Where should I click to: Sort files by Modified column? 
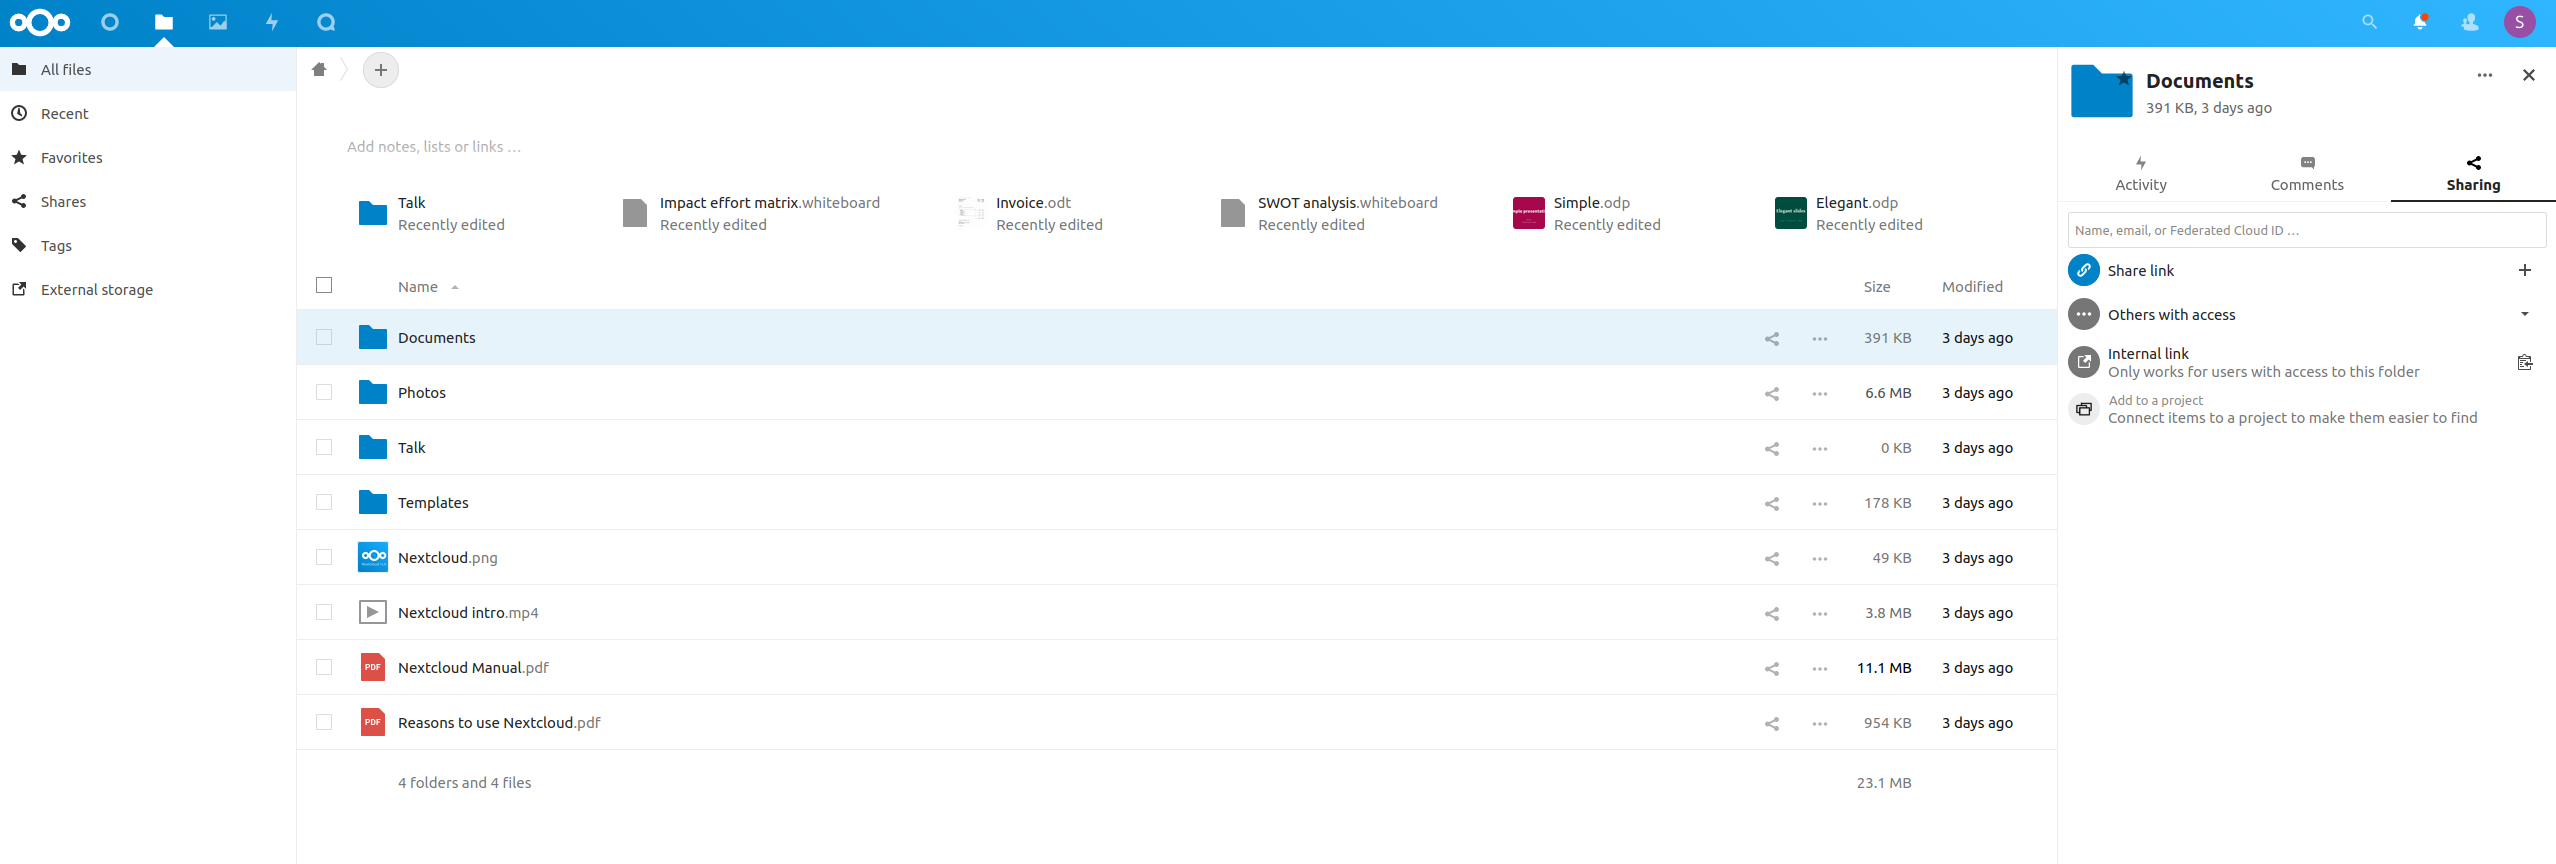point(1972,287)
